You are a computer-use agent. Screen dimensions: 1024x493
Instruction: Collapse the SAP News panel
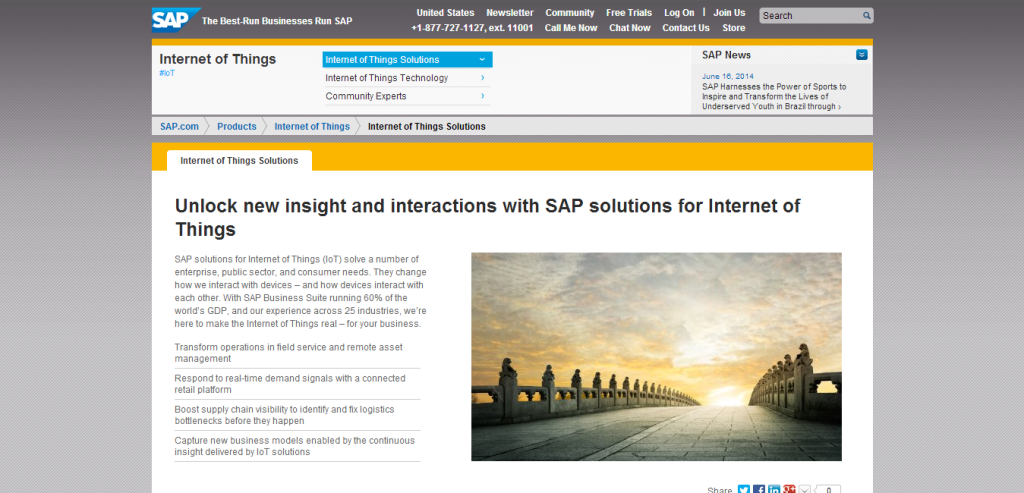point(861,55)
